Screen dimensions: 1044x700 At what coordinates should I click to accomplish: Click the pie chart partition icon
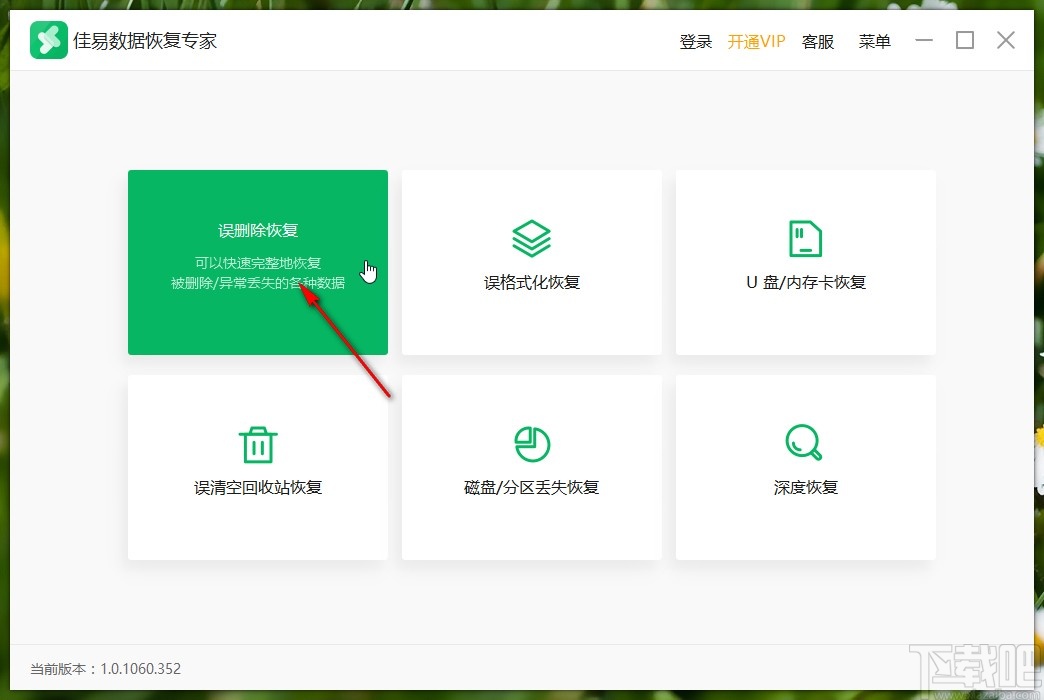(x=532, y=444)
